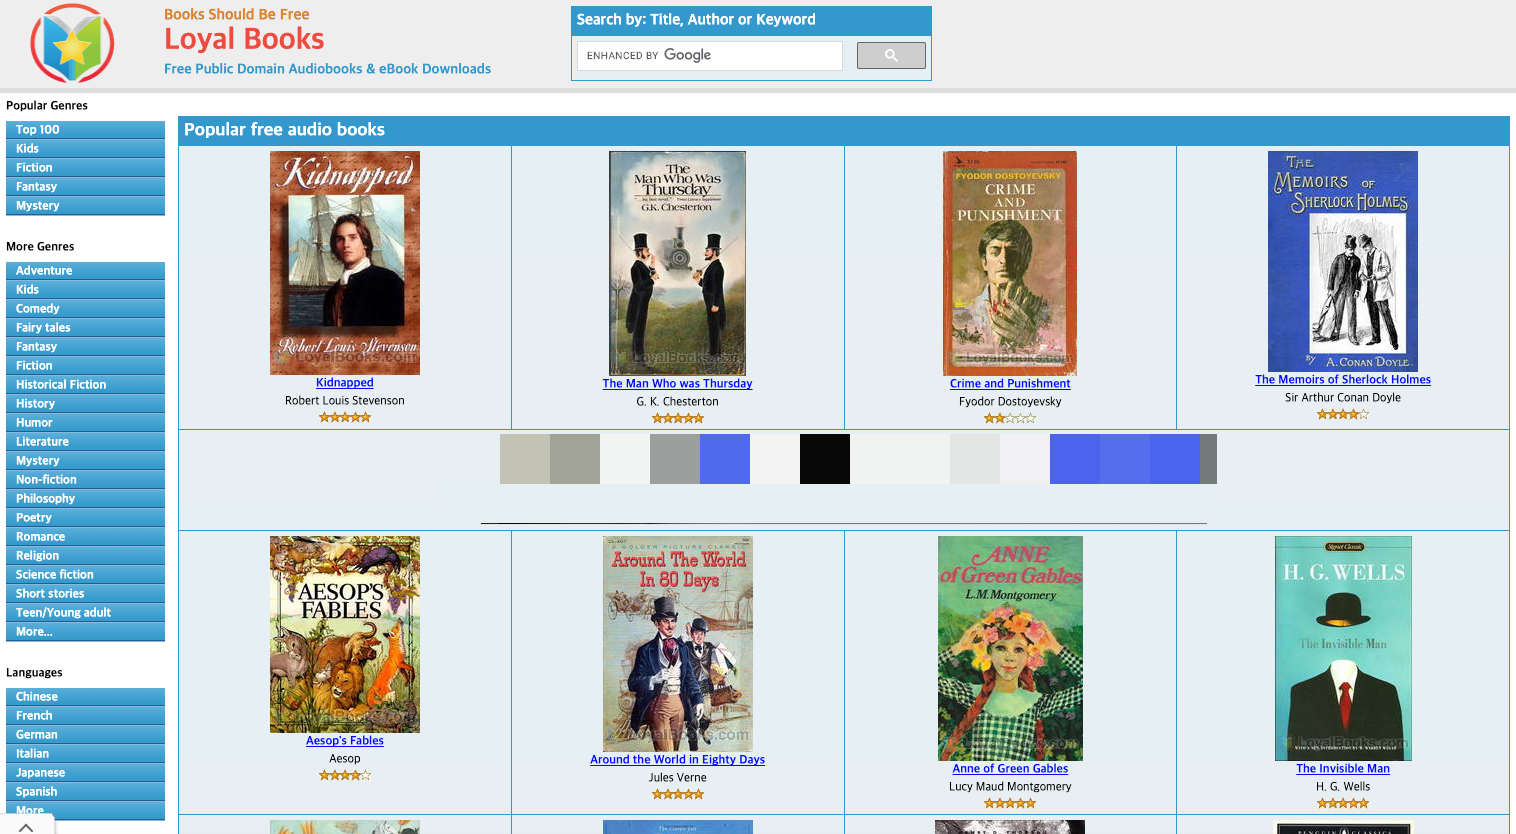This screenshot has width=1516, height=834.
Task: Select the Humor genre
Action: (x=85, y=423)
